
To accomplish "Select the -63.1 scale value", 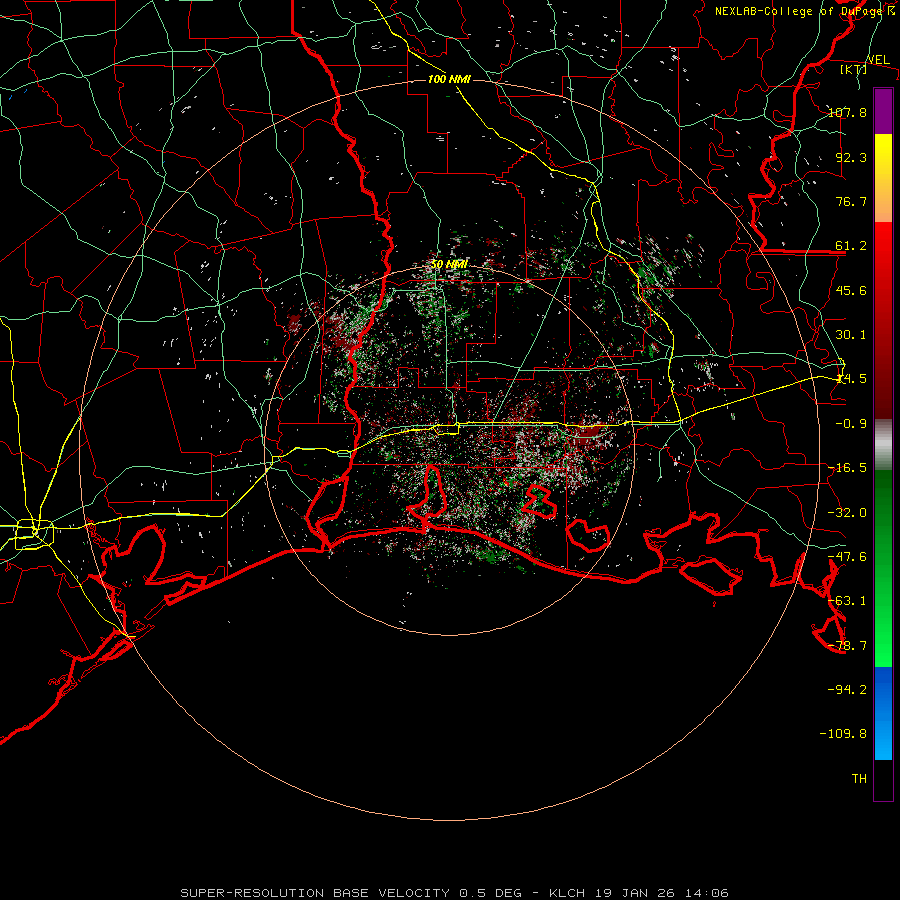I will pyautogui.click(x=847, y=601).
